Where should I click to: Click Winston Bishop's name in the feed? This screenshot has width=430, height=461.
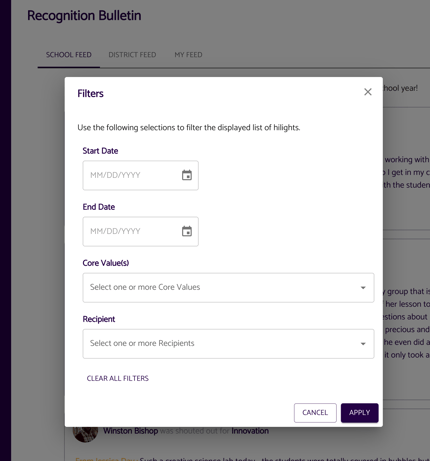click(x=130, y=431)
